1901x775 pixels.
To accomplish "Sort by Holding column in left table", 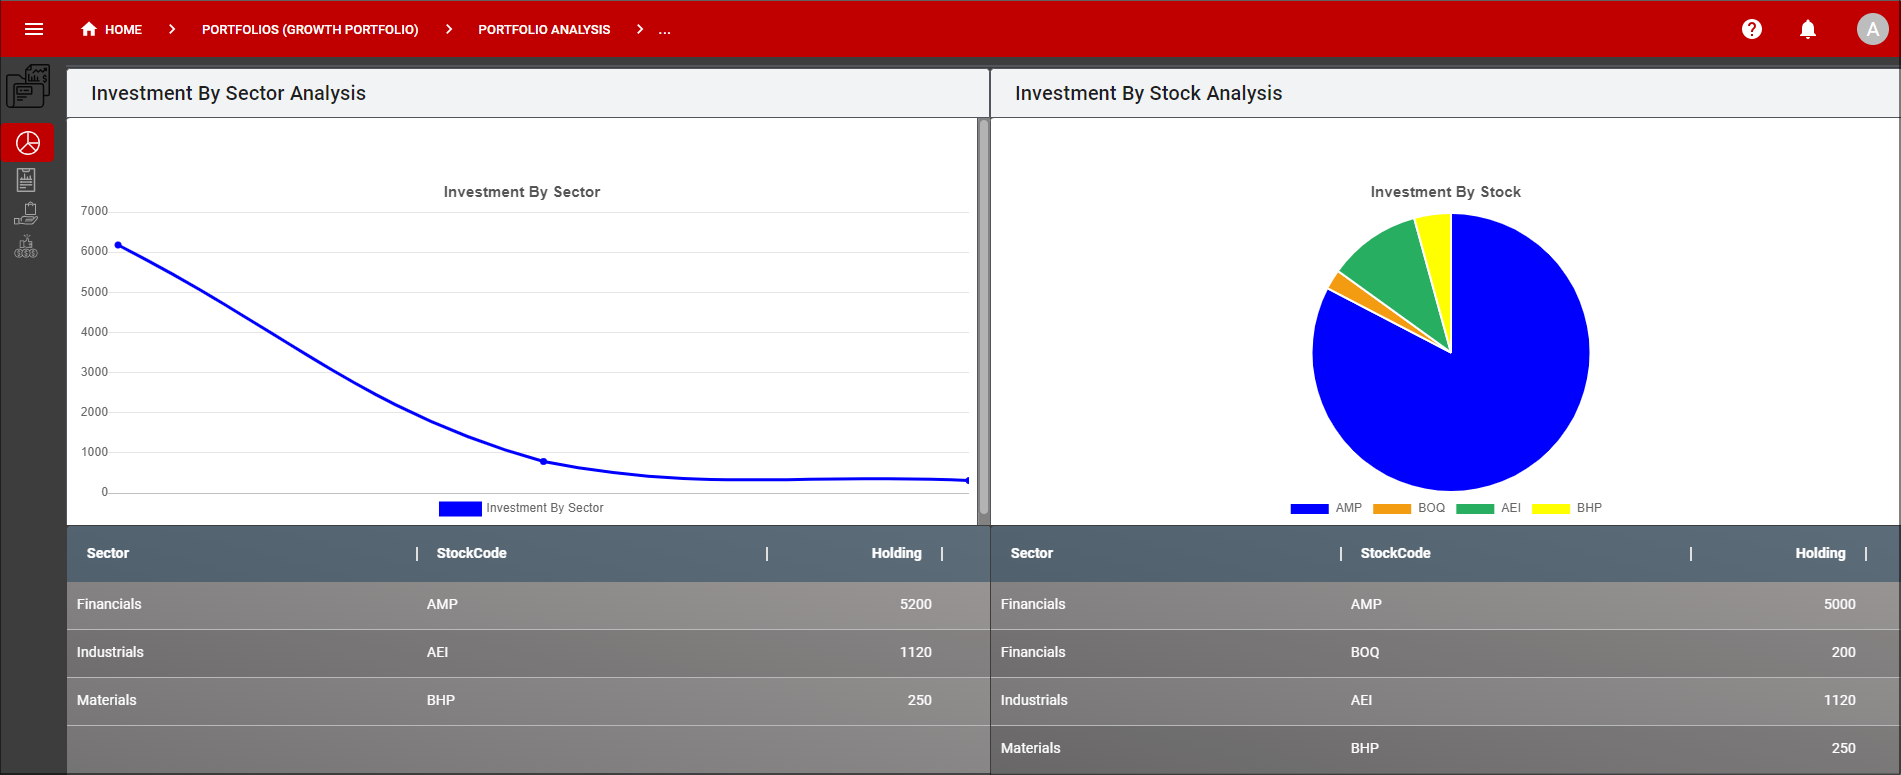I will [x=896, y=553].
